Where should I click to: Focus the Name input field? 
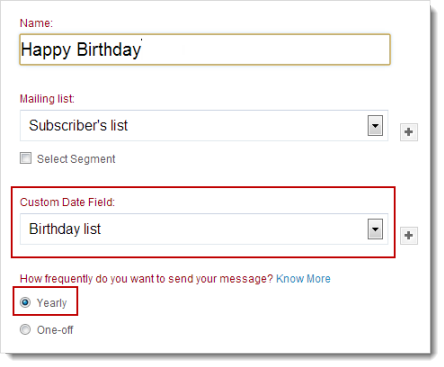click(x=205, y=49)
